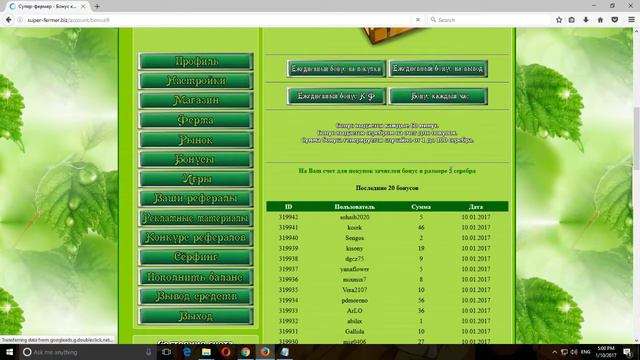Screen dimensions: 640x360
Task: Go back with browser back arrow
Action: pos(9,20)
